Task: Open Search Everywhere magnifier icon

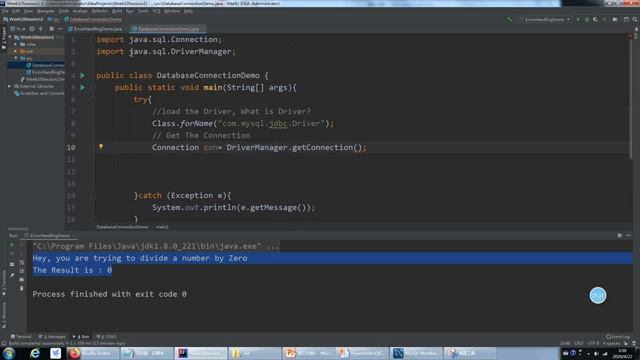Action: [x=635, y=19]
